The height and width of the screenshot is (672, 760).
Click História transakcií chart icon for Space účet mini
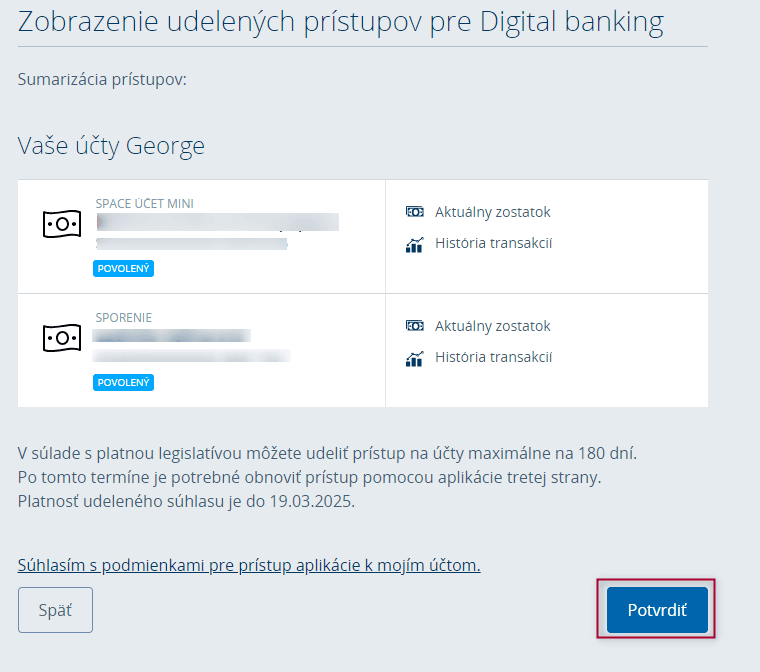coord(414,244)
